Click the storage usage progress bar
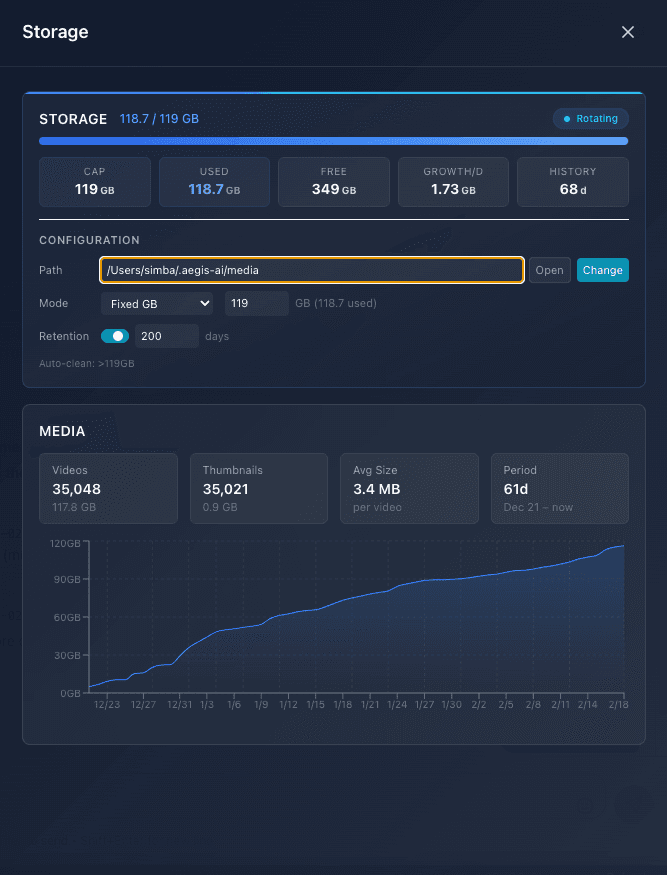This screenshot has height=875, width=667. 333,142
